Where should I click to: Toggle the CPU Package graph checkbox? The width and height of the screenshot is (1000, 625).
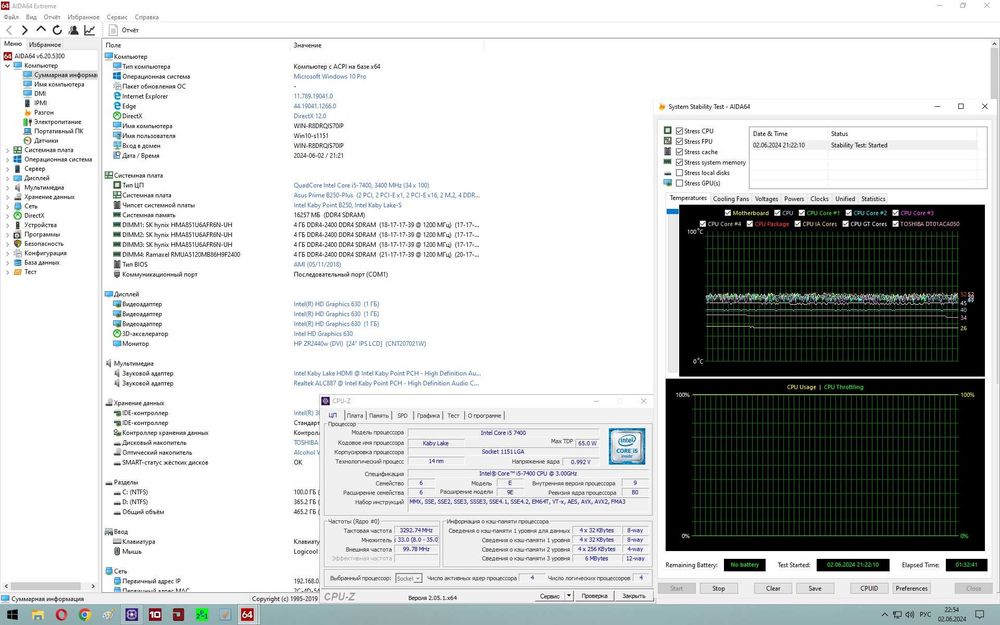point(750,224)
